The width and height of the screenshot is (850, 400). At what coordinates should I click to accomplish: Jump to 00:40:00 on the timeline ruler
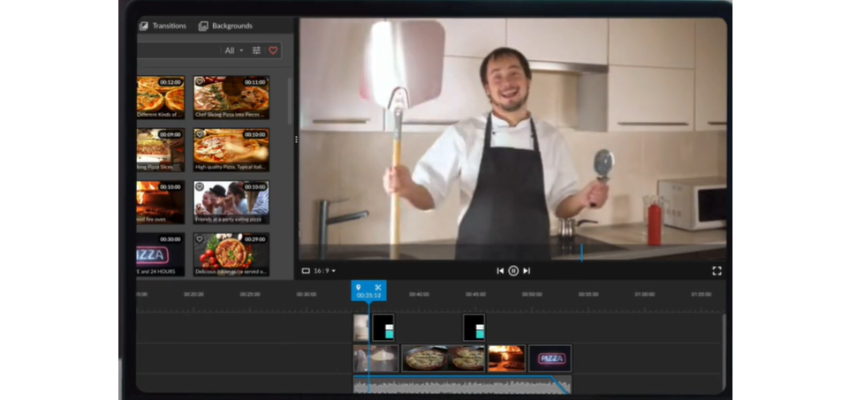pos(419,294)
